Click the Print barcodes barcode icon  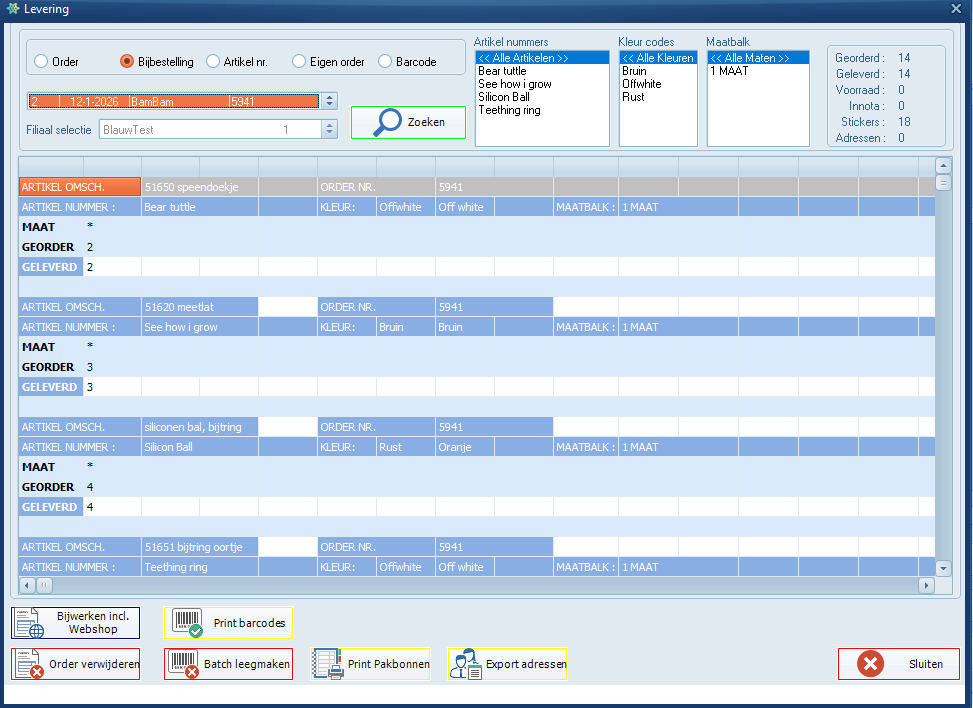(x=188, y=623)
